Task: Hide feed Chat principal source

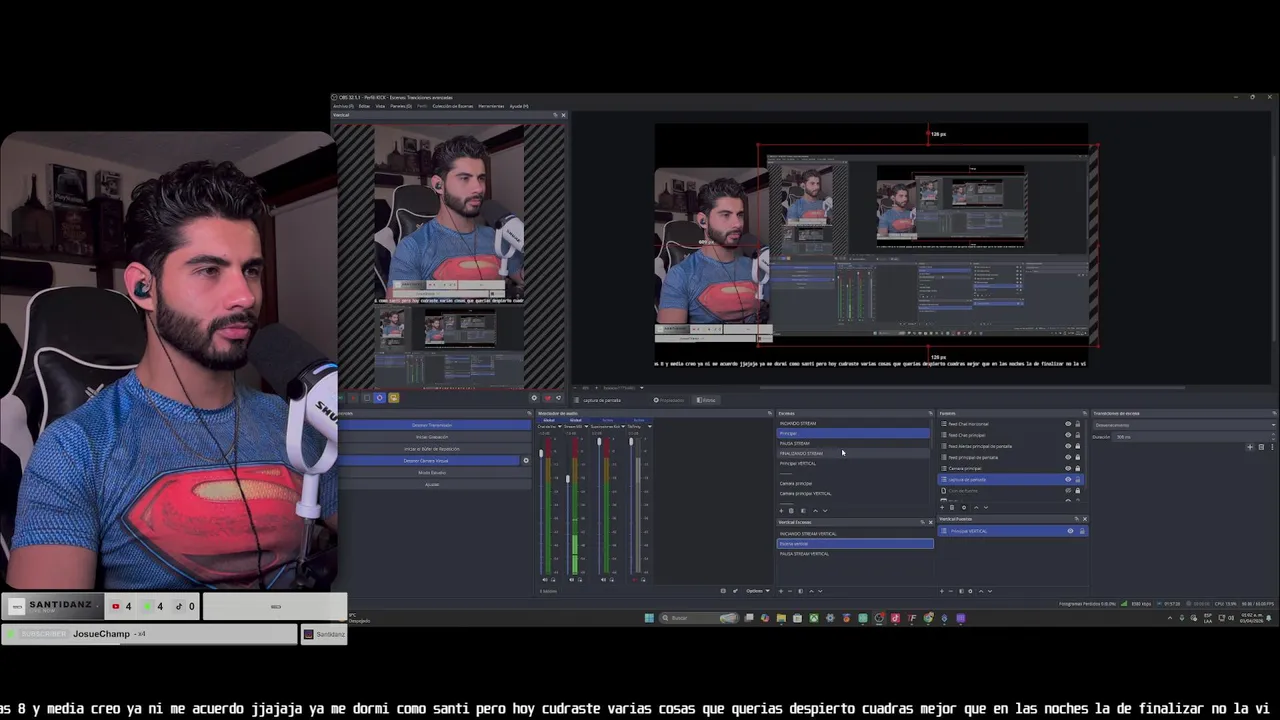Action: tap(1068, 435)
